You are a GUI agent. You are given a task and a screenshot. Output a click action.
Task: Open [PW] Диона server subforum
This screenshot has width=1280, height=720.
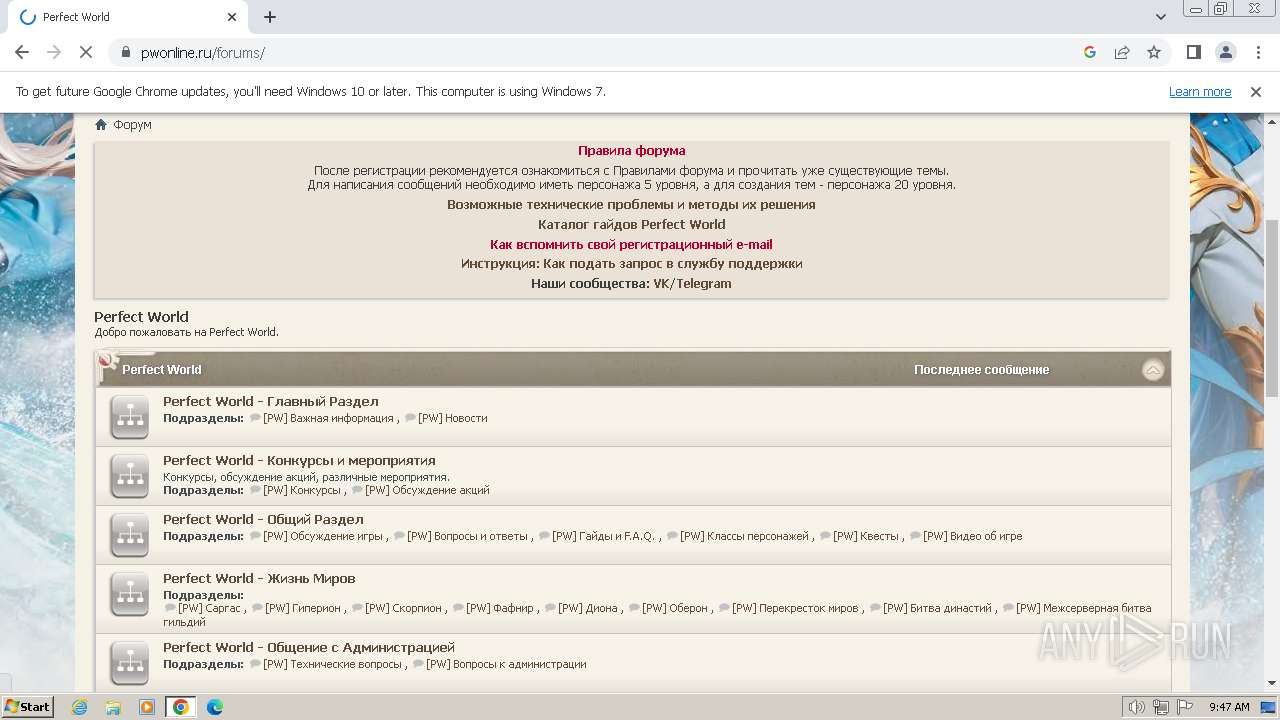tap(588, 608)
